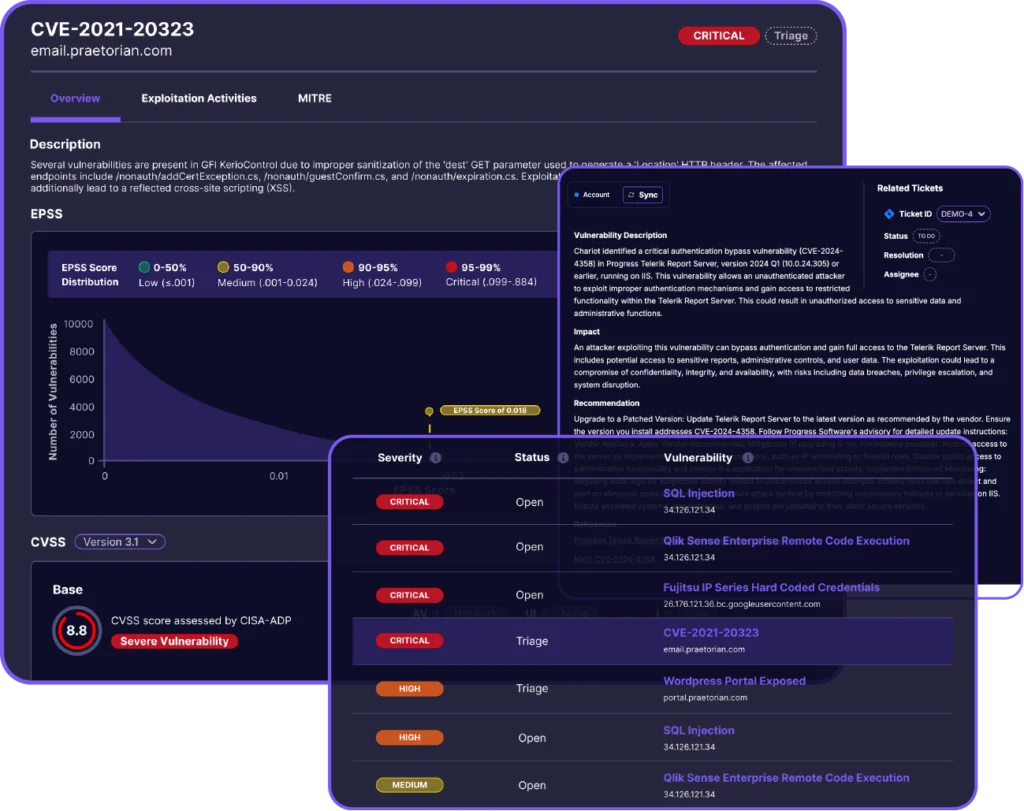Expand the DEMO-4 Ticket ID dropdown
1024x811 pixels.
(x=962, y=214)
